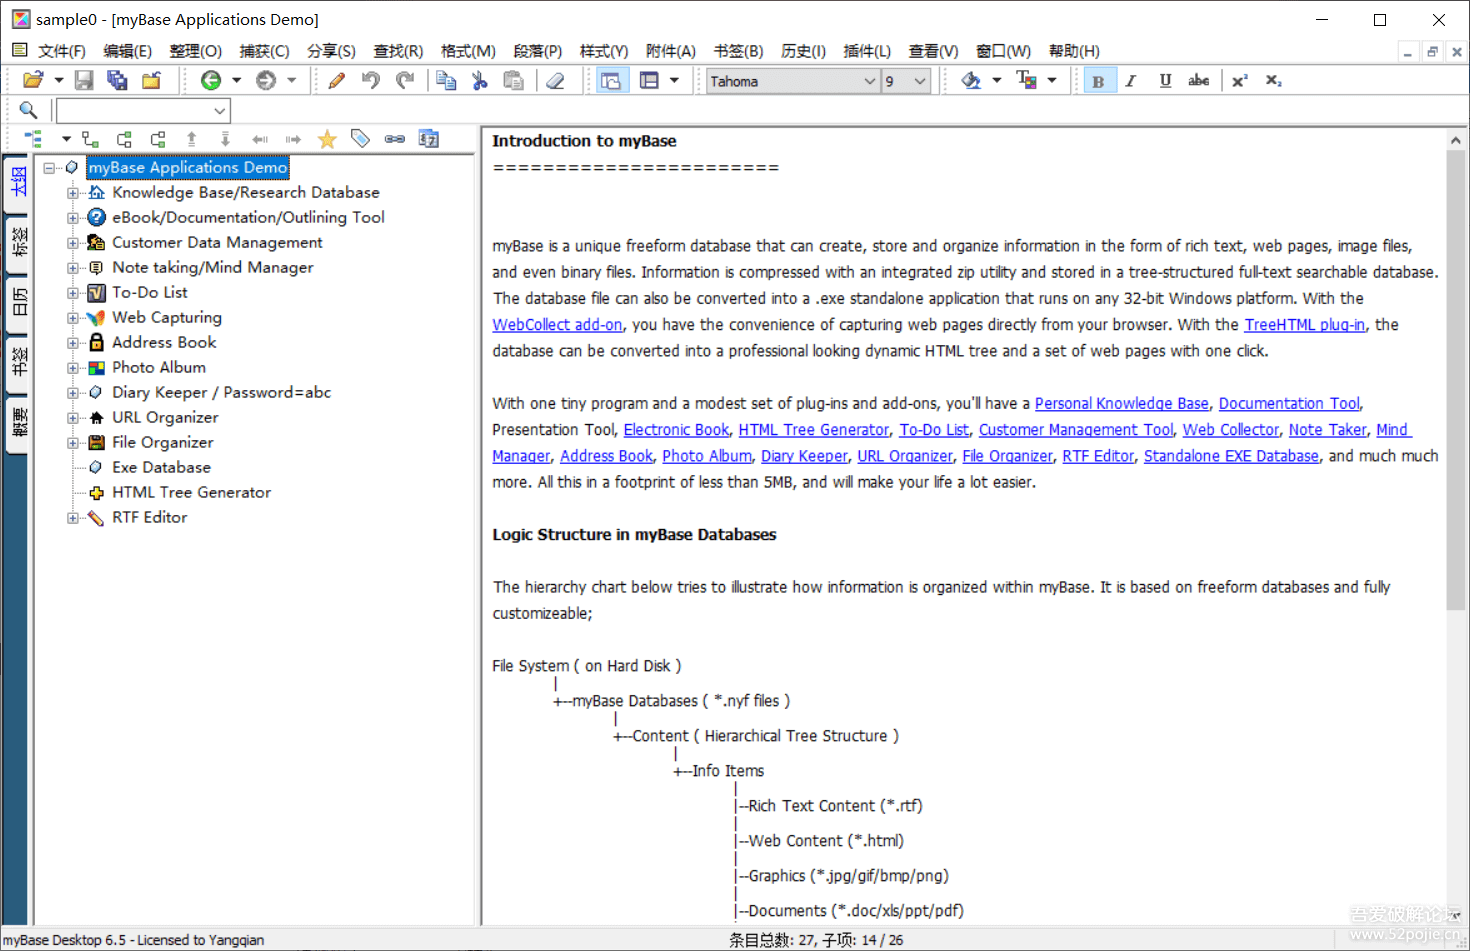Open the font size 9 dropdown

point(920,81)
